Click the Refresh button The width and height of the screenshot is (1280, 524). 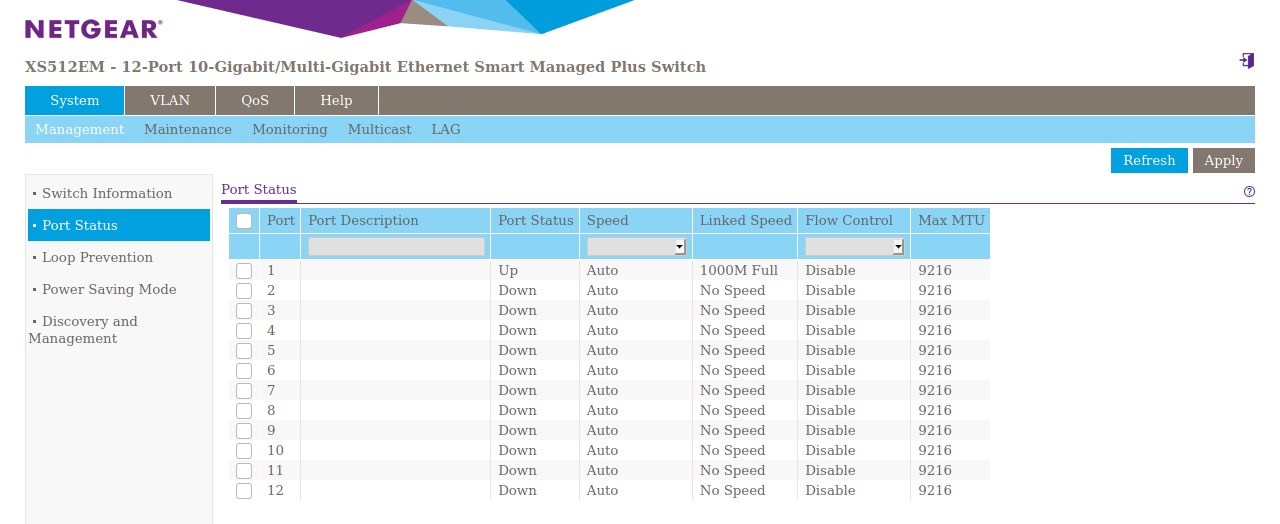coord(1149,160)
